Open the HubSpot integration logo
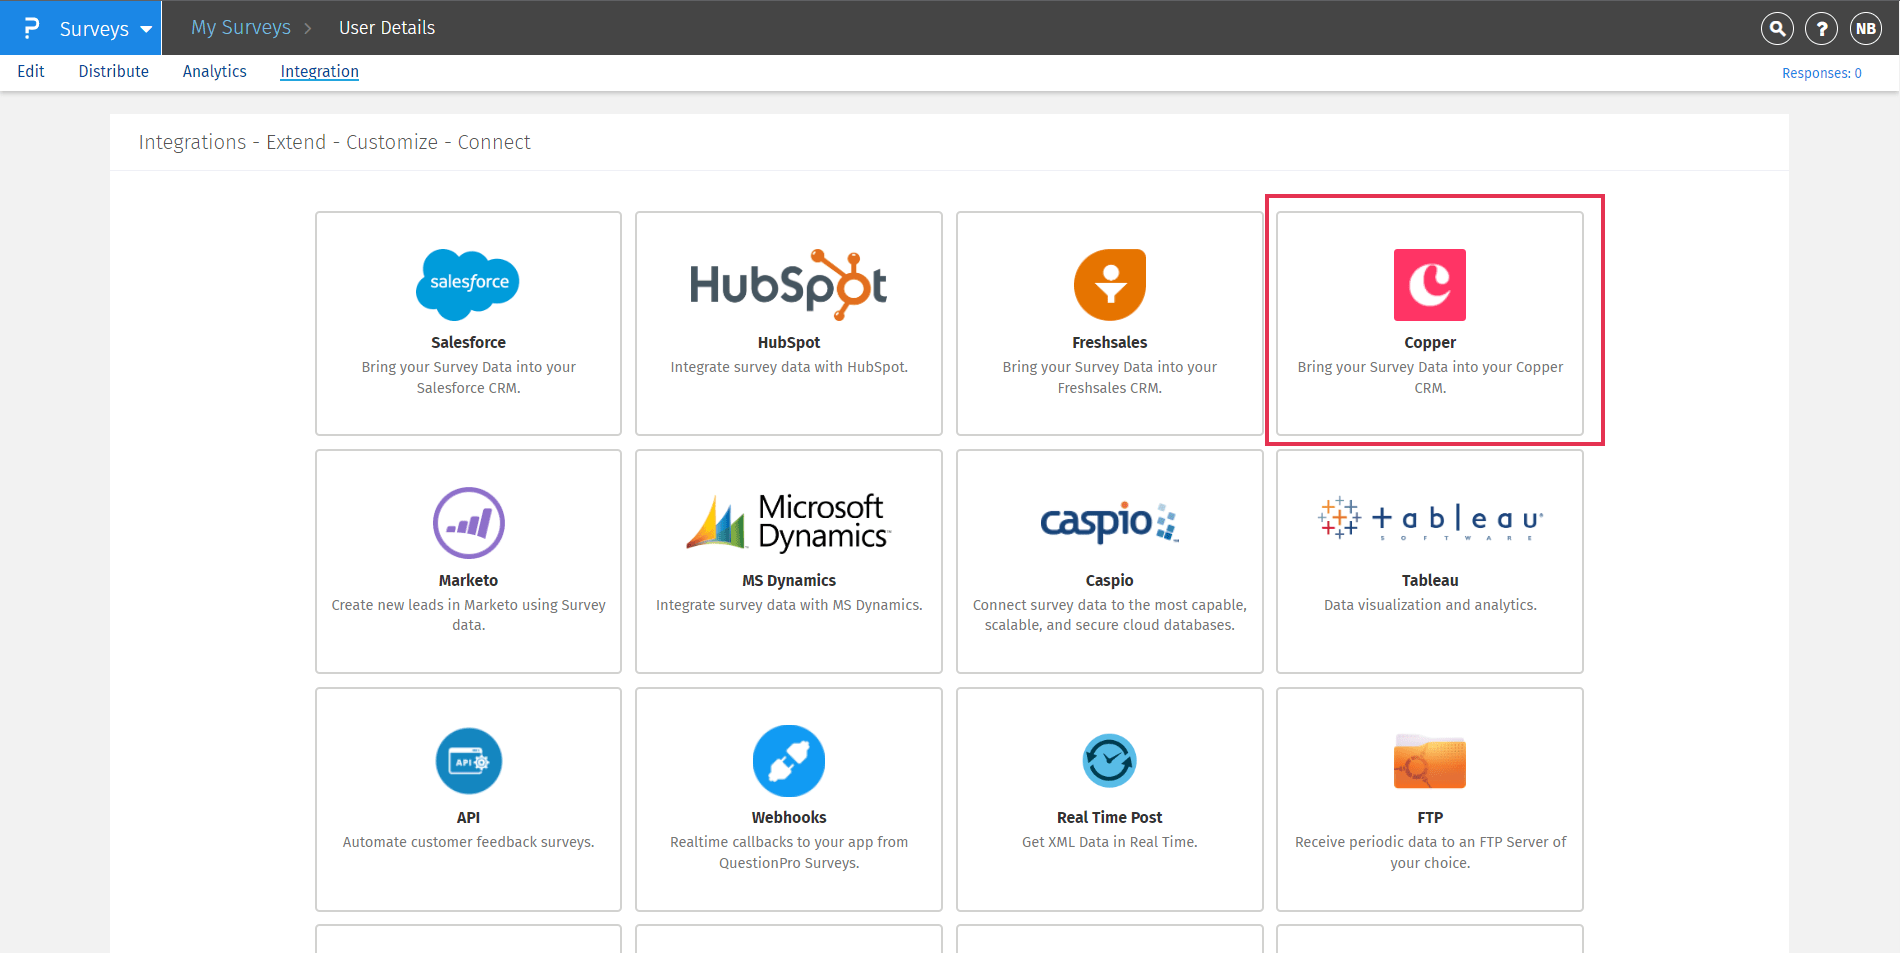Image resolution: width=1900 pixels, height=953 pixels. click(788, 285)
